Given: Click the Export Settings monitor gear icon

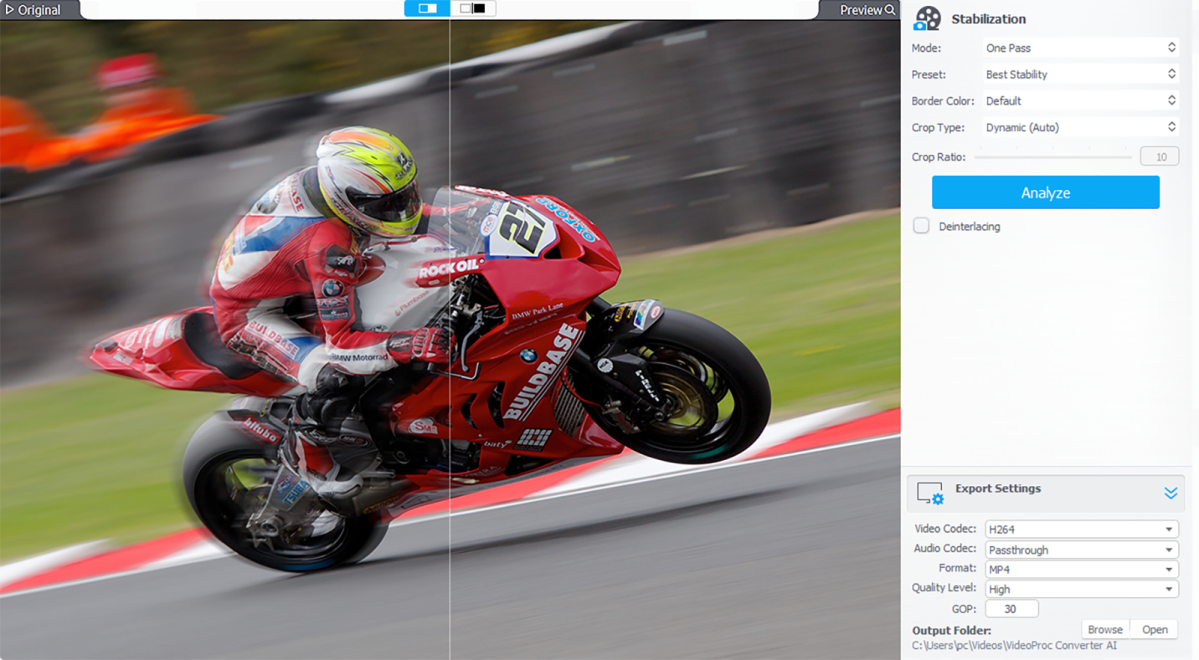Looking at the screenshot, I should pyautogui.click(x=930, y=492).
